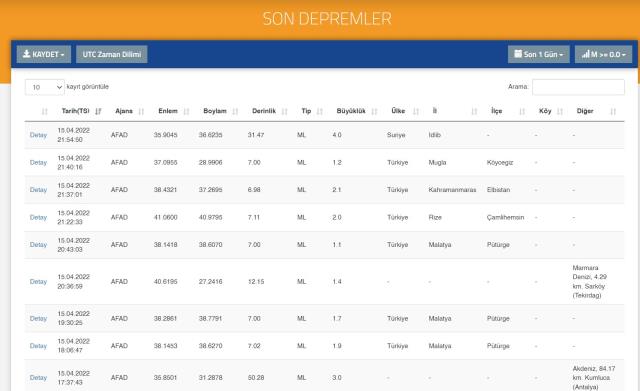The width and height of the screenshot is (640, 391).
Task: Click the Tarih(TS) column header text
Action: point(76,111)
